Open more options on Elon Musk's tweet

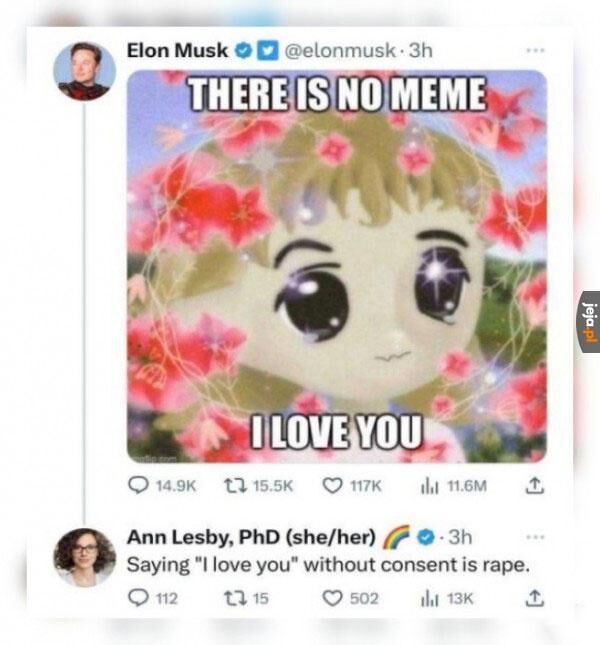coord(535,51)
